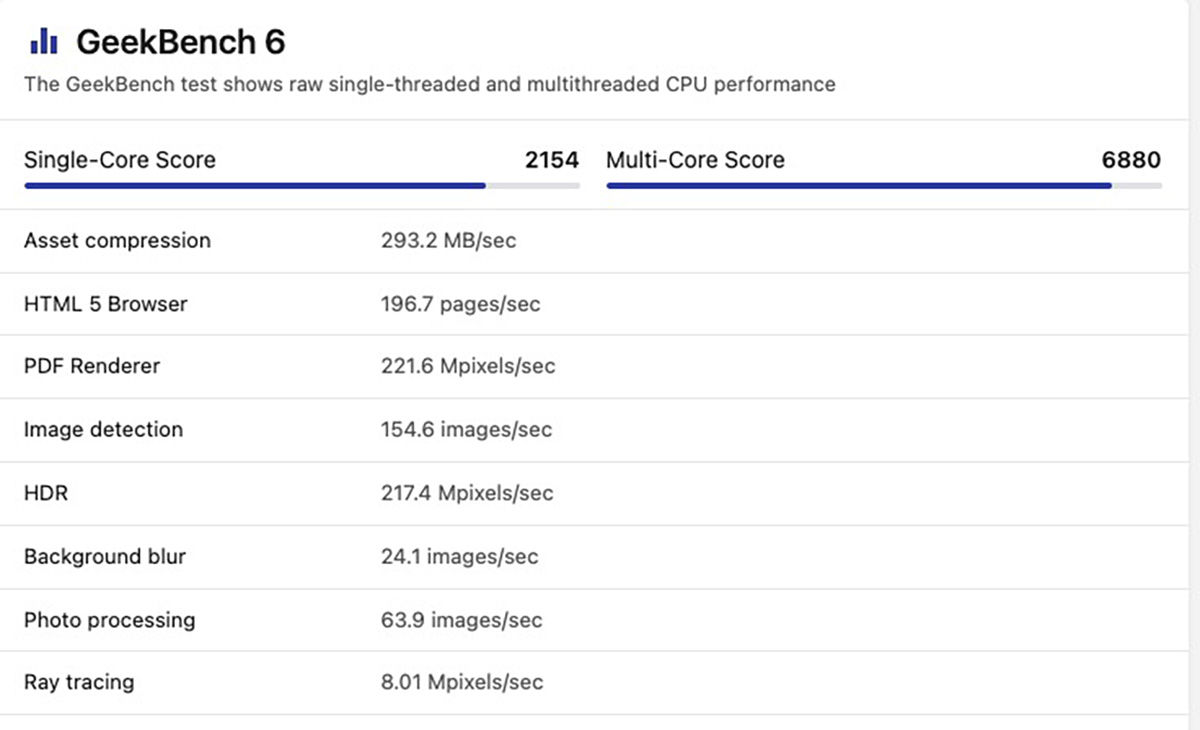Select the Photo processing row label

click(x=110, y=620)
